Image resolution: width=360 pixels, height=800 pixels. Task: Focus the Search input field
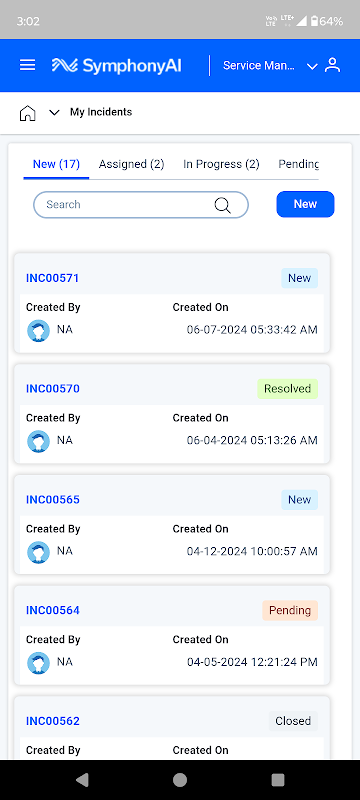pos(141,205)
